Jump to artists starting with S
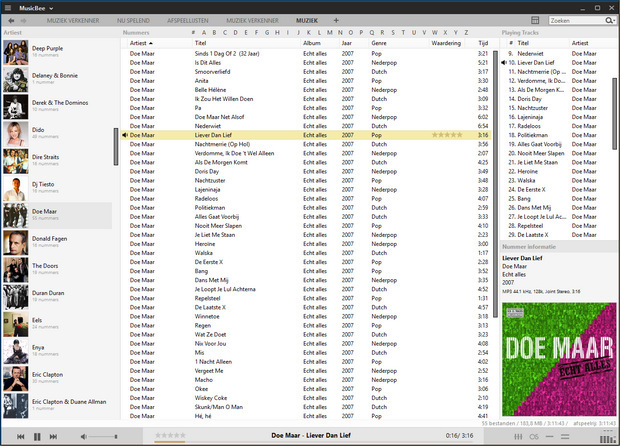Screen dimensions: 620x446 (393, 32)
